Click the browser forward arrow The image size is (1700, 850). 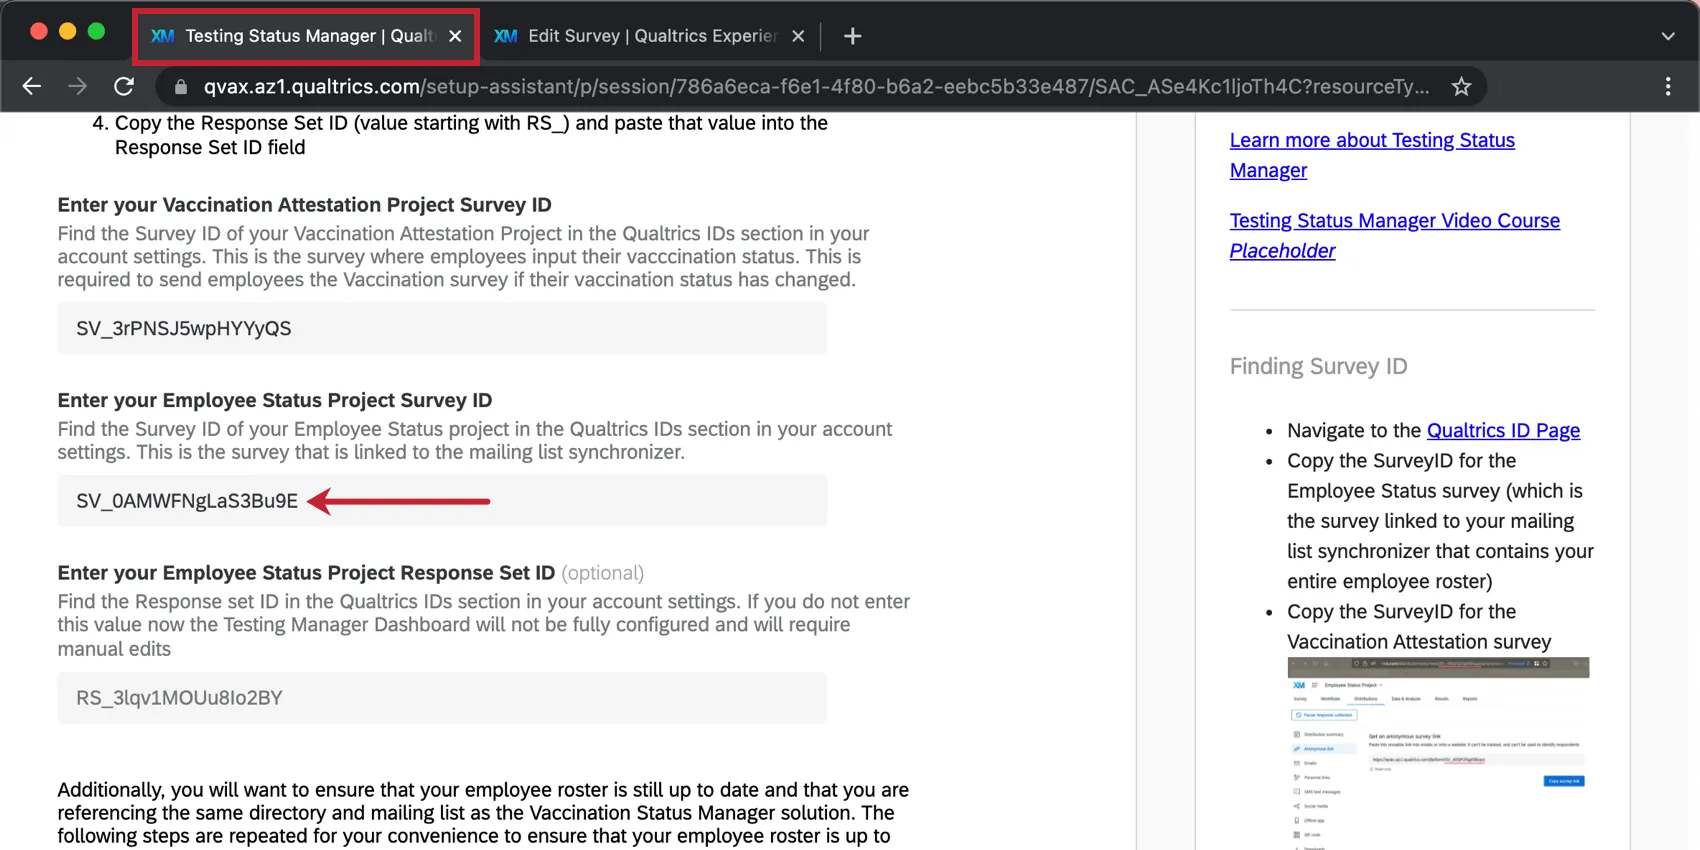(77, 86)
